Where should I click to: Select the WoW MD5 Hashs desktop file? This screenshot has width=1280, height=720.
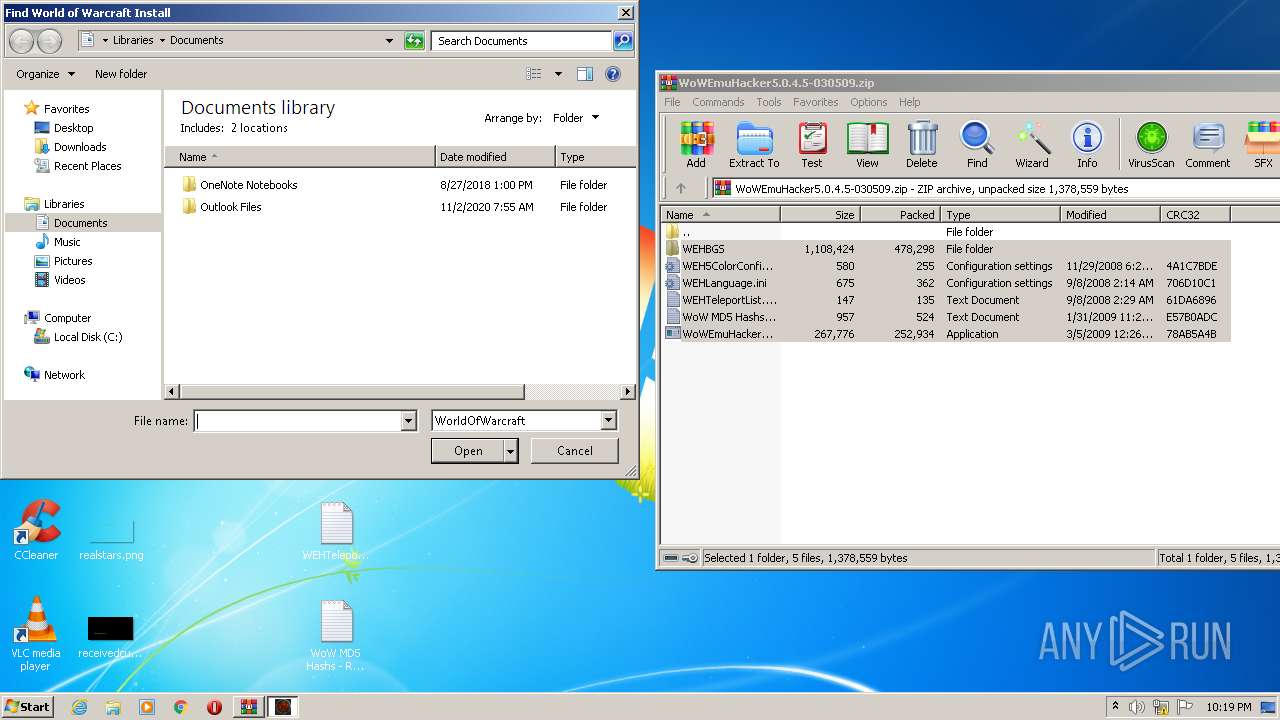336,636
